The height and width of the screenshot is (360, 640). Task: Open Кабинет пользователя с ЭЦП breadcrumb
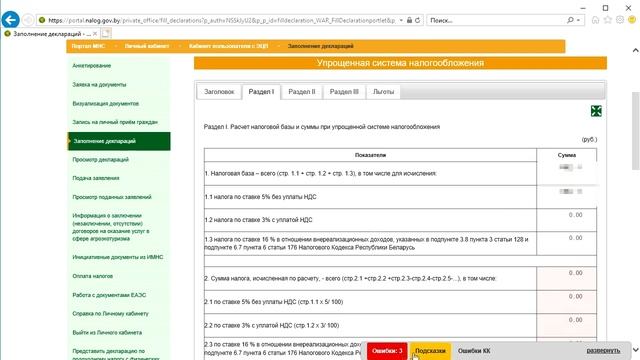pyautogui.click(x=229, y=46)
